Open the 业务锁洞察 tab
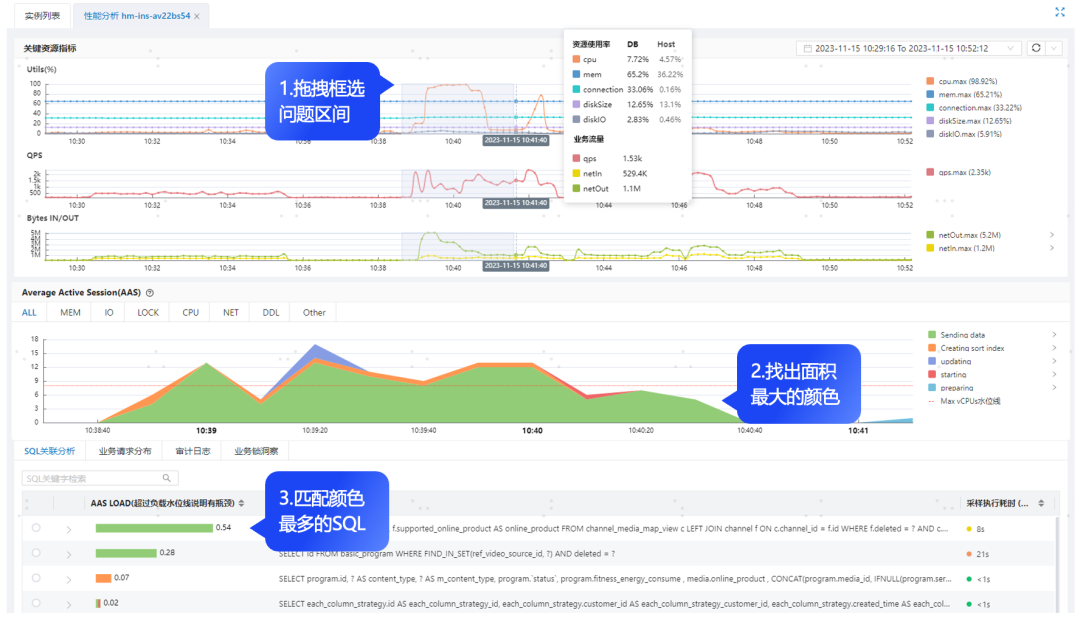 (x=256, y=451)
